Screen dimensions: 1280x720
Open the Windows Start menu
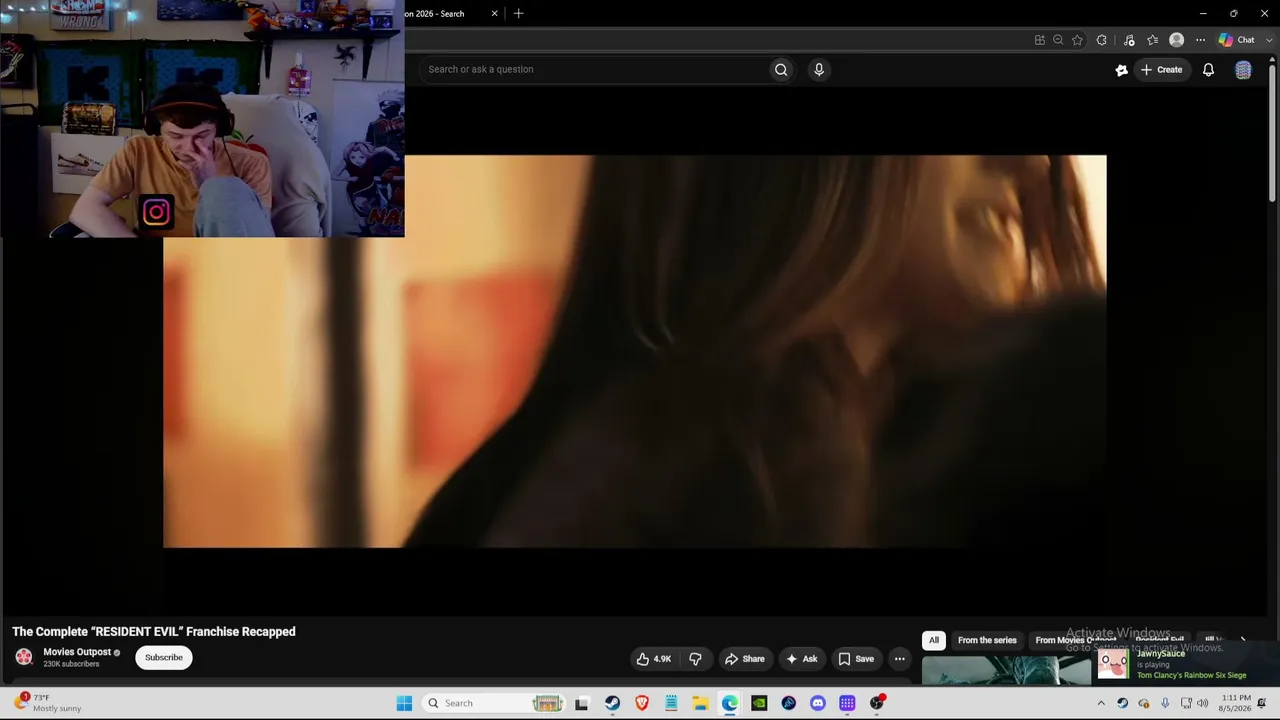(x=404, y=703)
